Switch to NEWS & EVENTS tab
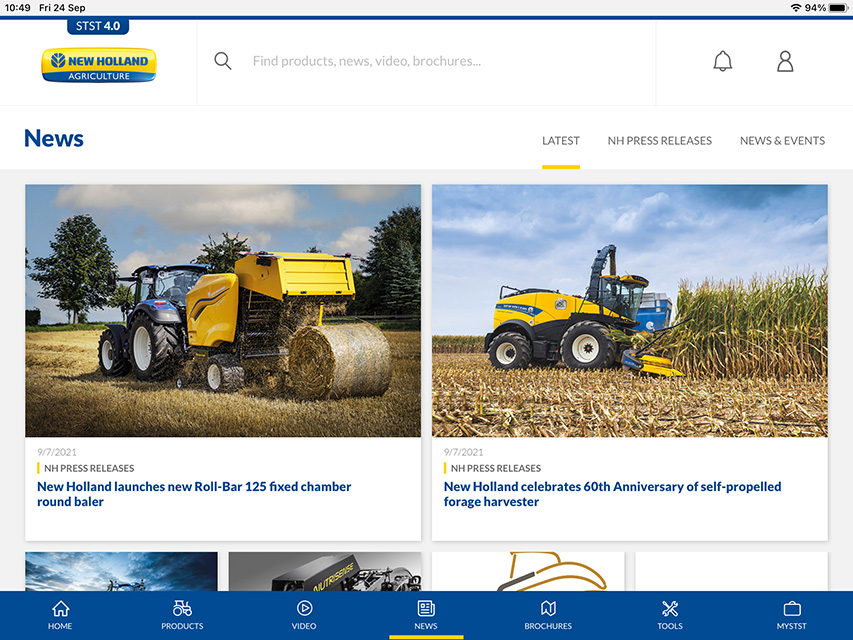 (782, 141)
